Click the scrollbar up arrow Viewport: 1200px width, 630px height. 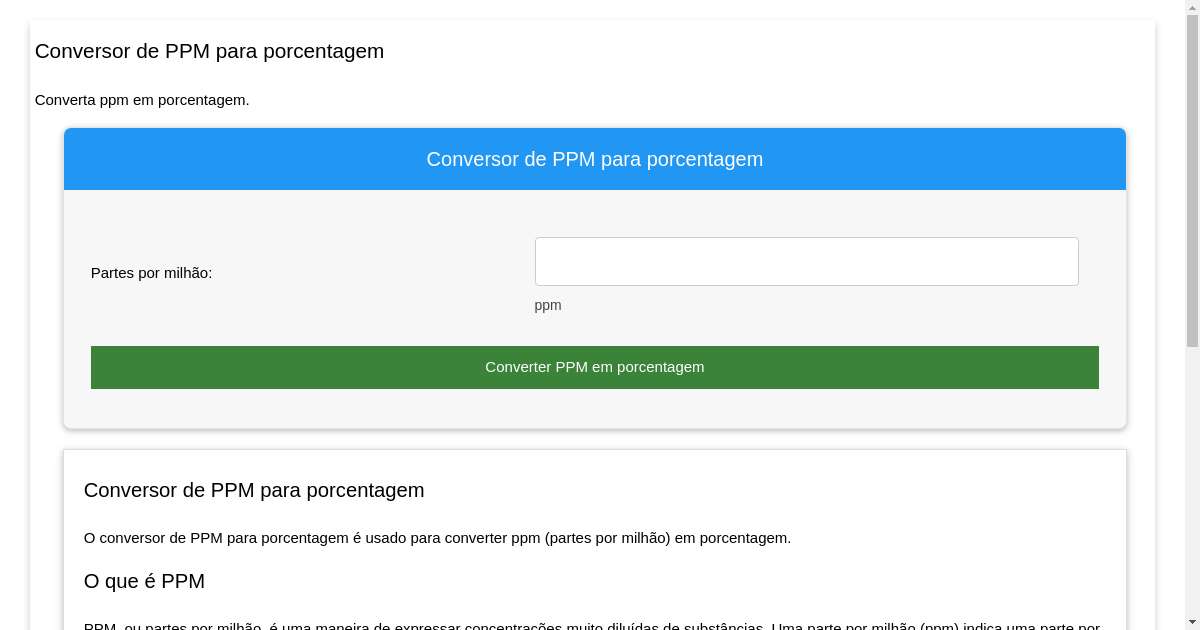(1192, 7)
